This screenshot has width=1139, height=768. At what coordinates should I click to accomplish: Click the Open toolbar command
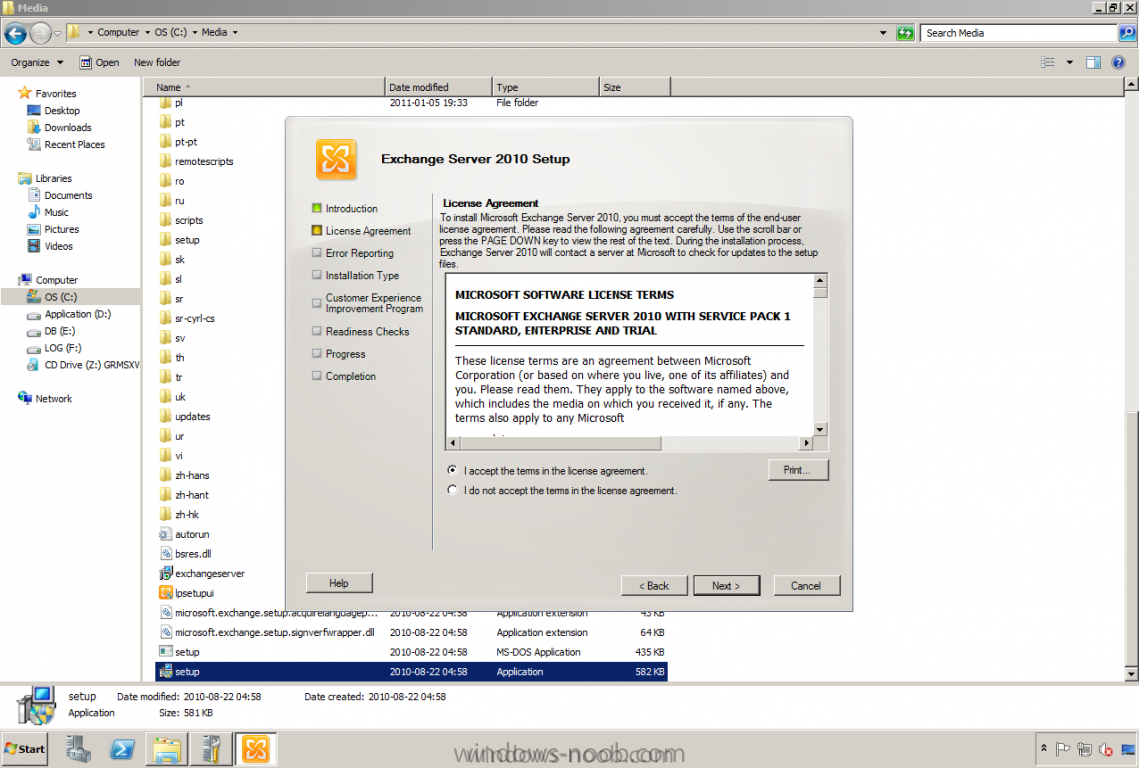100,62
